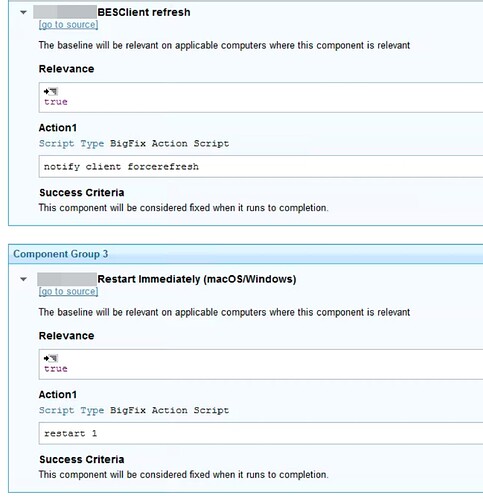This screenshot has height=499, width=483.
Task: Click the Relevance heading under BESClient refresh
Action: coord(66,69)
